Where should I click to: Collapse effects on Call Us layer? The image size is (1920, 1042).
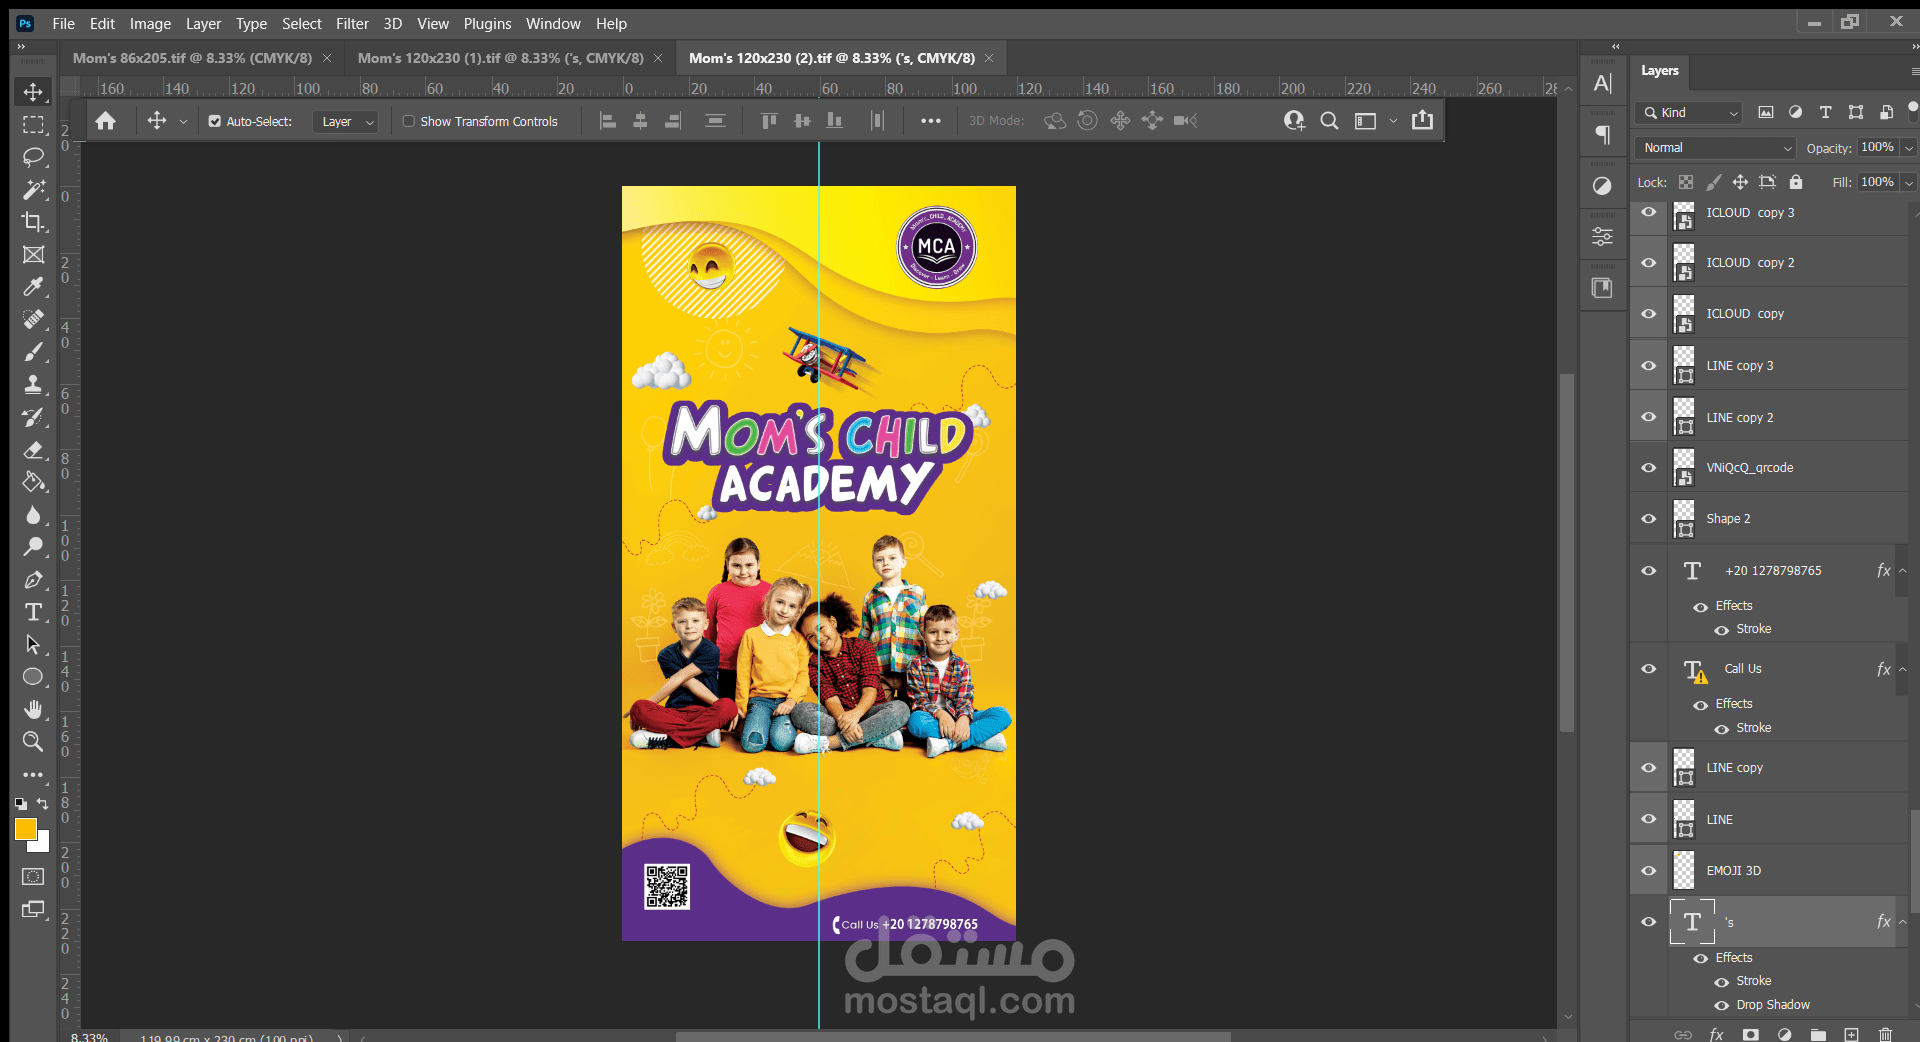click(x=1903, y=669)
